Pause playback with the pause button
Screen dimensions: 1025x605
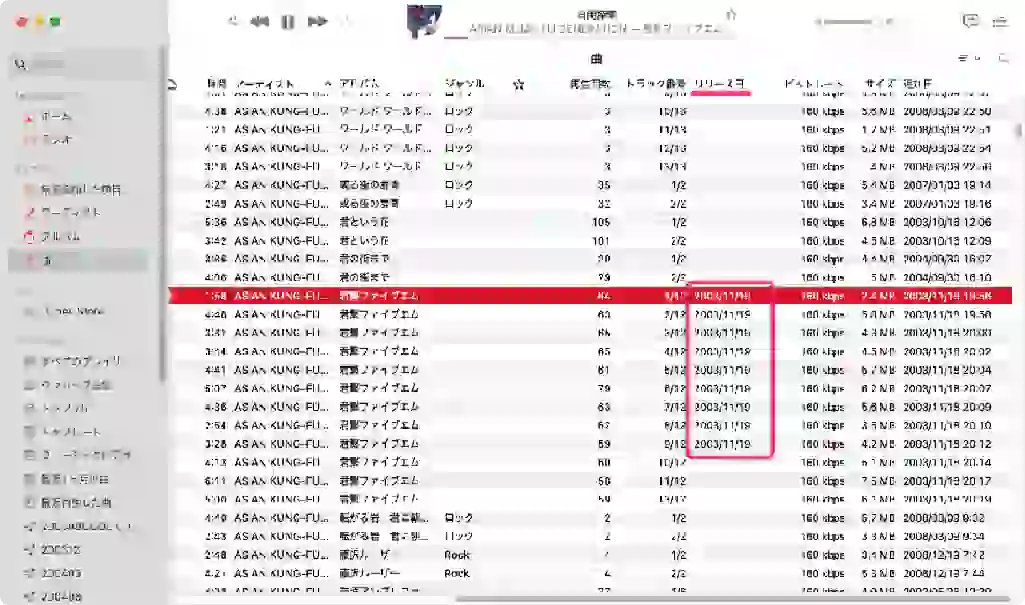[x=288, y=22]
